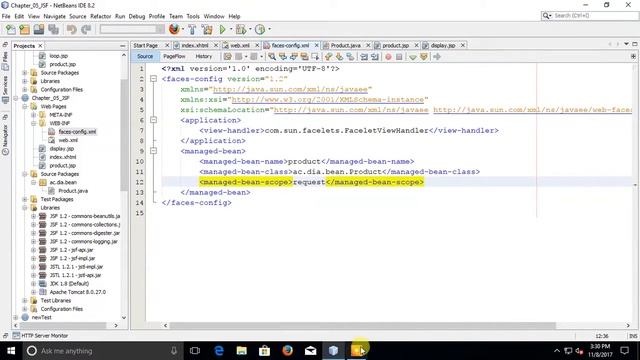Click the Shift Line Left icon

(x=364, y=56)
